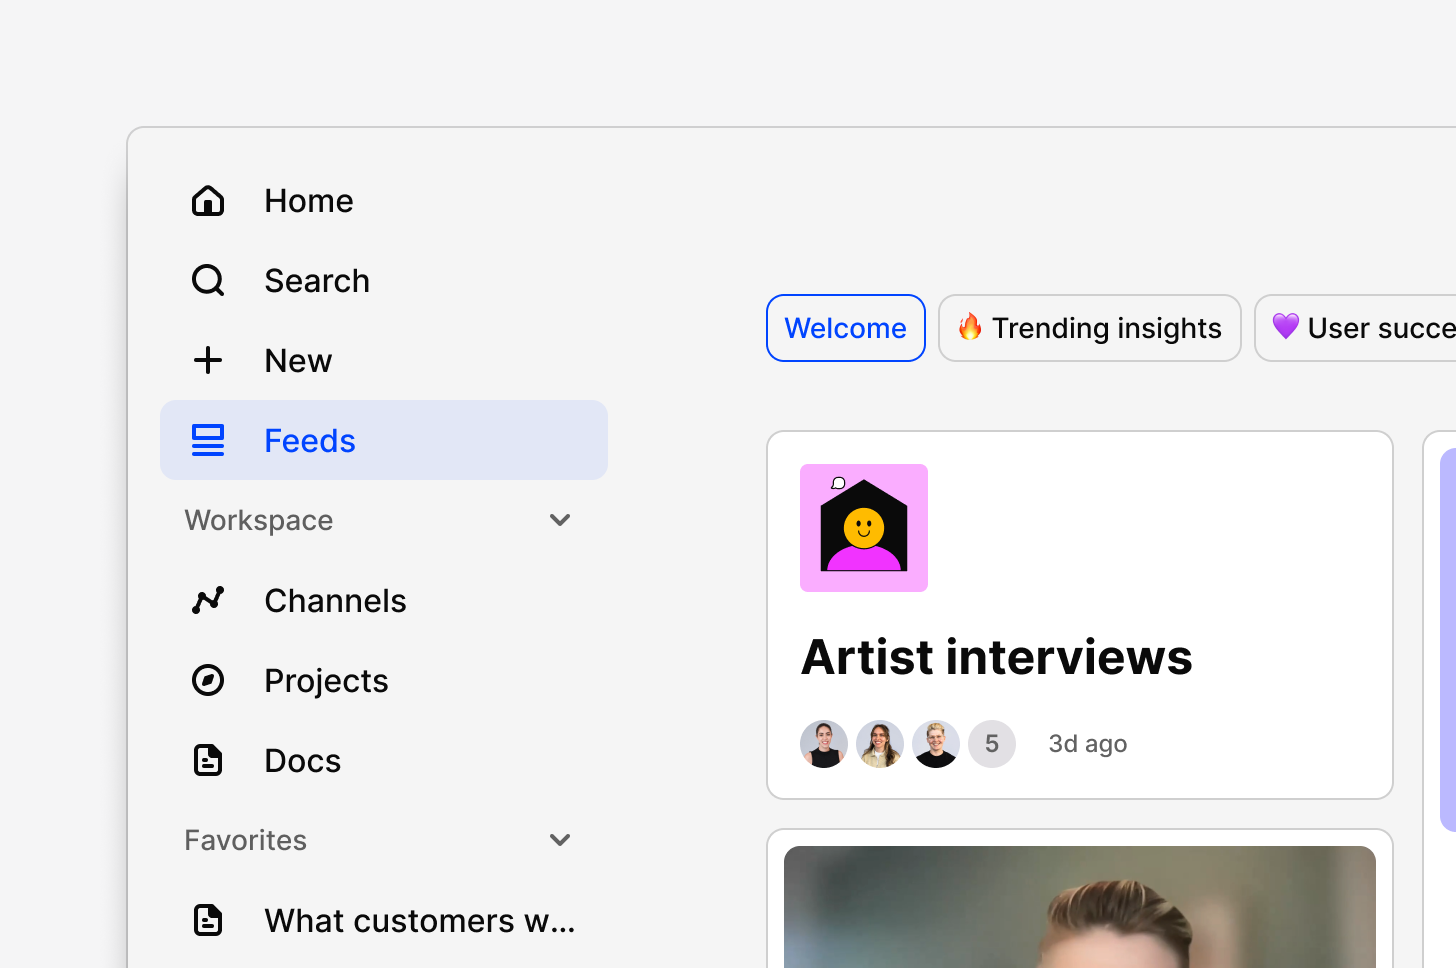Screen dimensions: 1456x968
Task: Collapse the Favorites section chevron
Action: 560,840
